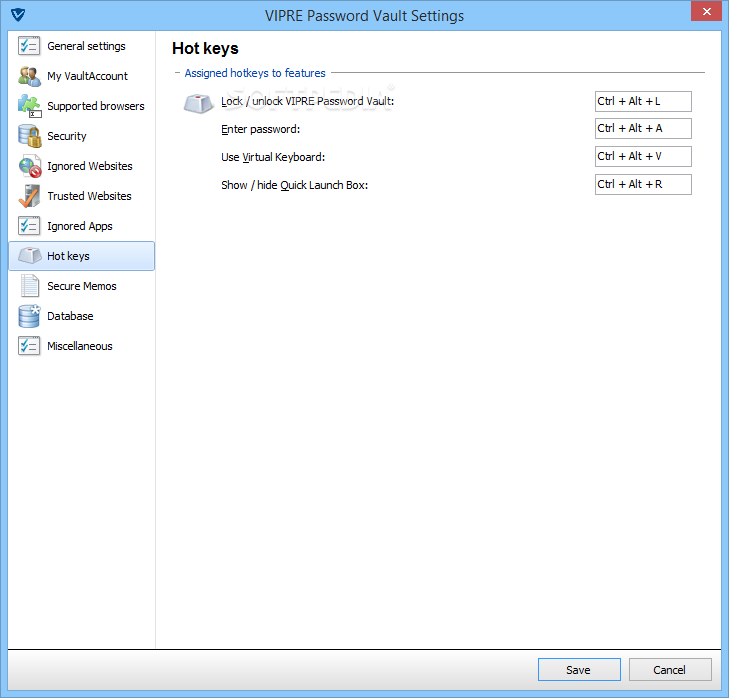
Task: Open General settings page
Action: tap(81, 46)
